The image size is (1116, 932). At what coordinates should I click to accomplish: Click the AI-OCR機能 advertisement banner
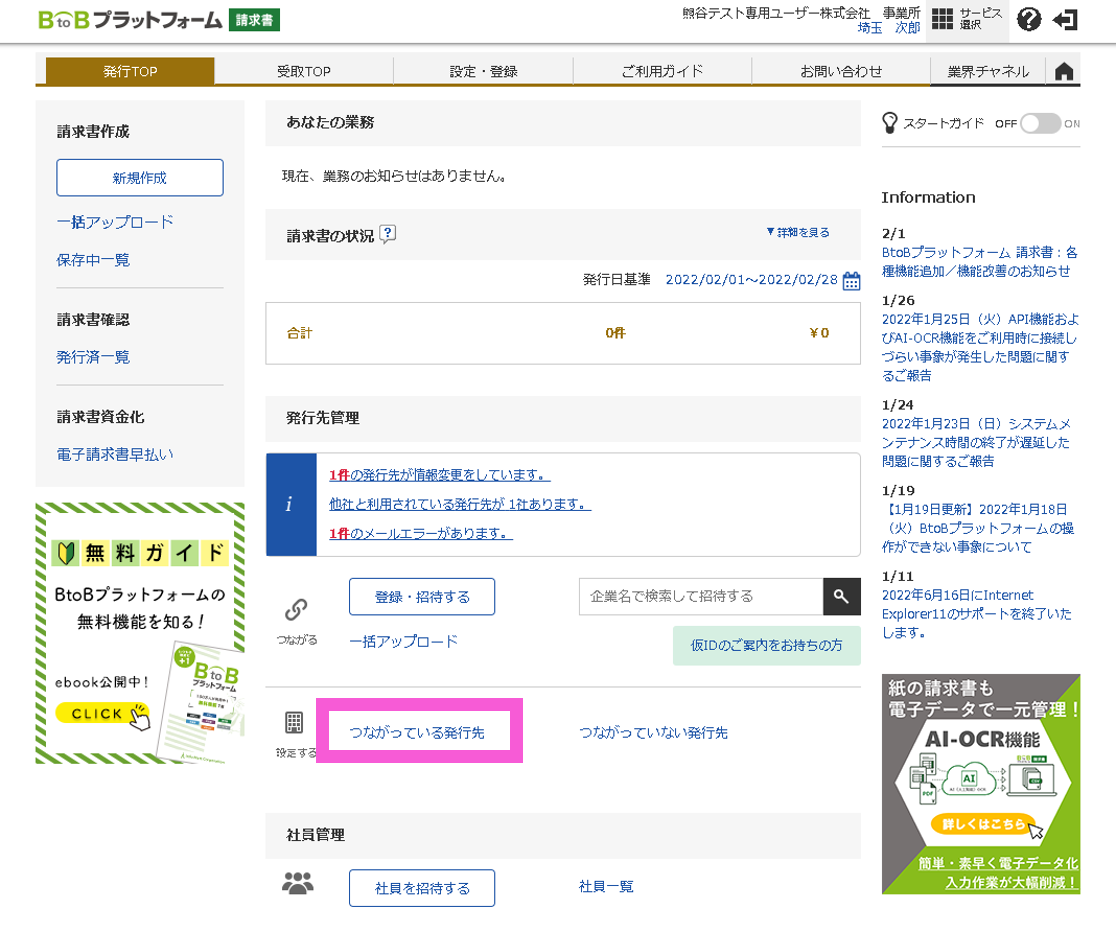click(981, 784)
